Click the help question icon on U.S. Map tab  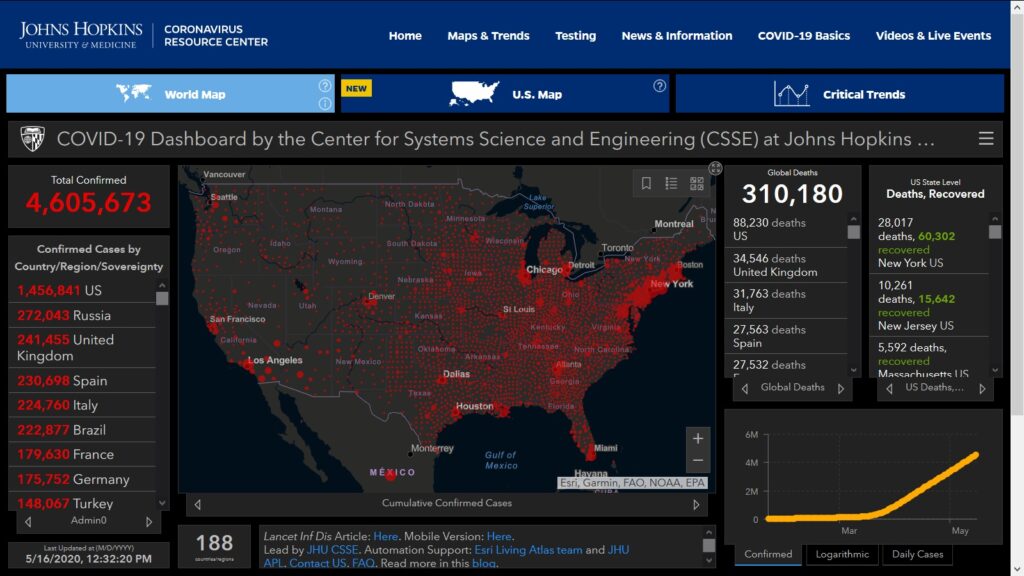coord(660,86)
